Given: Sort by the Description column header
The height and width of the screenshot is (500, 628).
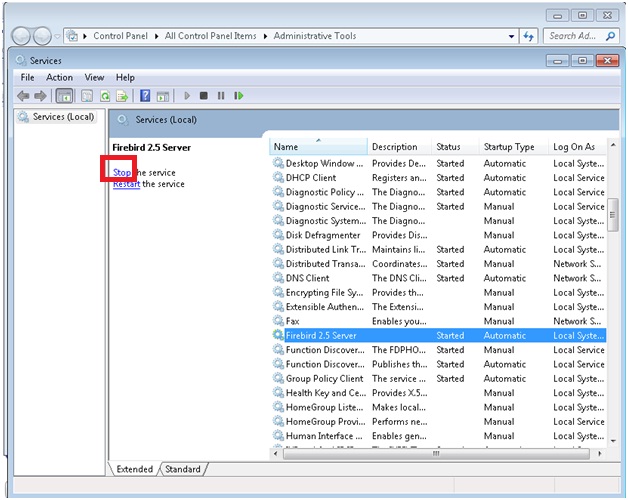Looking at the screenshot, I should (400, 147).
